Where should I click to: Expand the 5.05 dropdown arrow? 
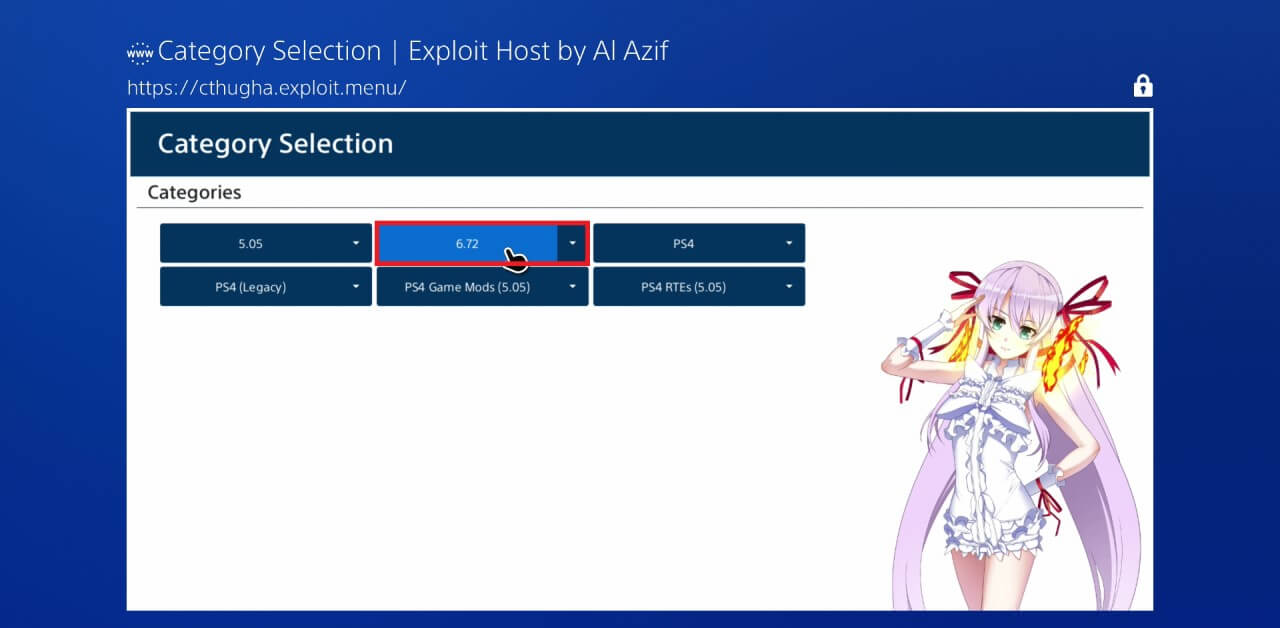pyautogui.click(x=357, y=243)
